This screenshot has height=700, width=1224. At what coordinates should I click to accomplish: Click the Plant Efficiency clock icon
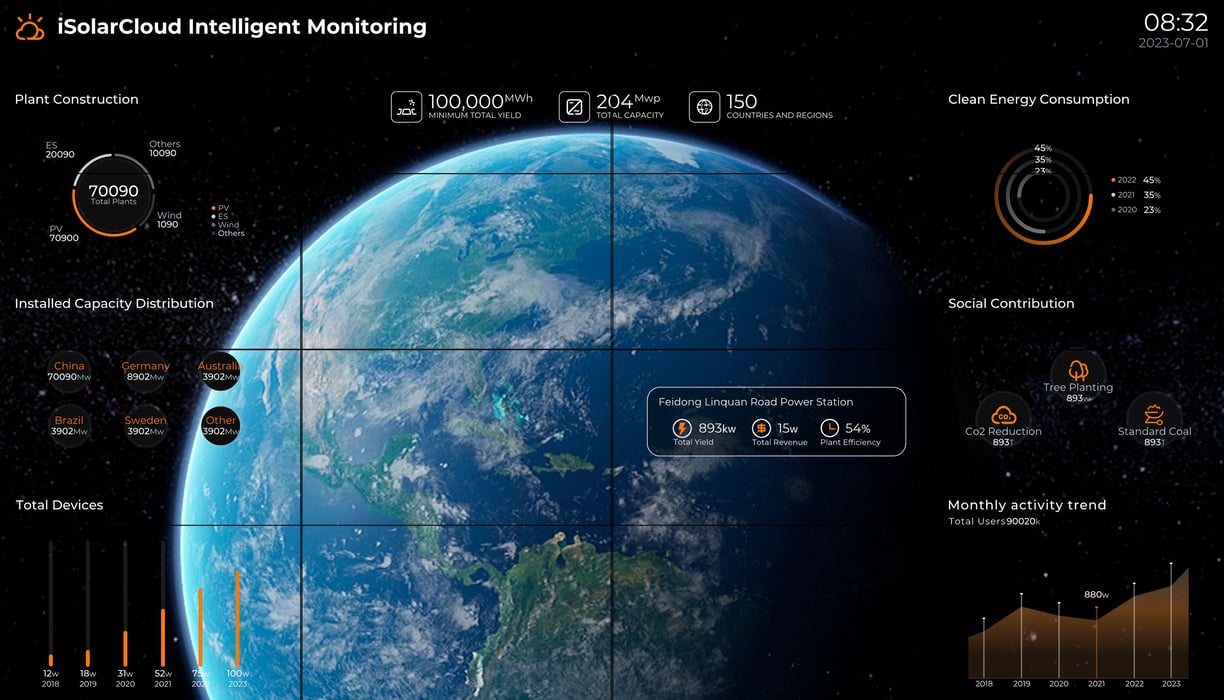(x=829, y=428)
